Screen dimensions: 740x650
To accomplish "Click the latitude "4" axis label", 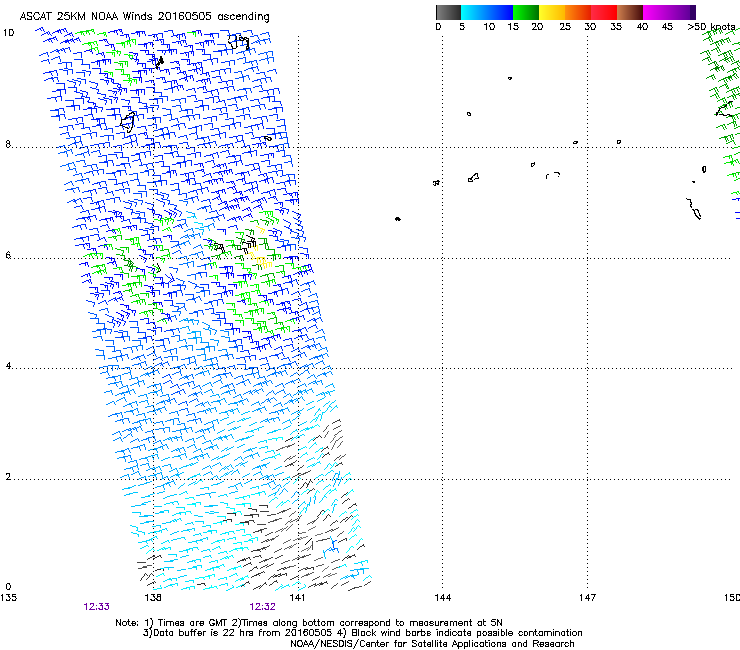I will click(x=8, y=366).
